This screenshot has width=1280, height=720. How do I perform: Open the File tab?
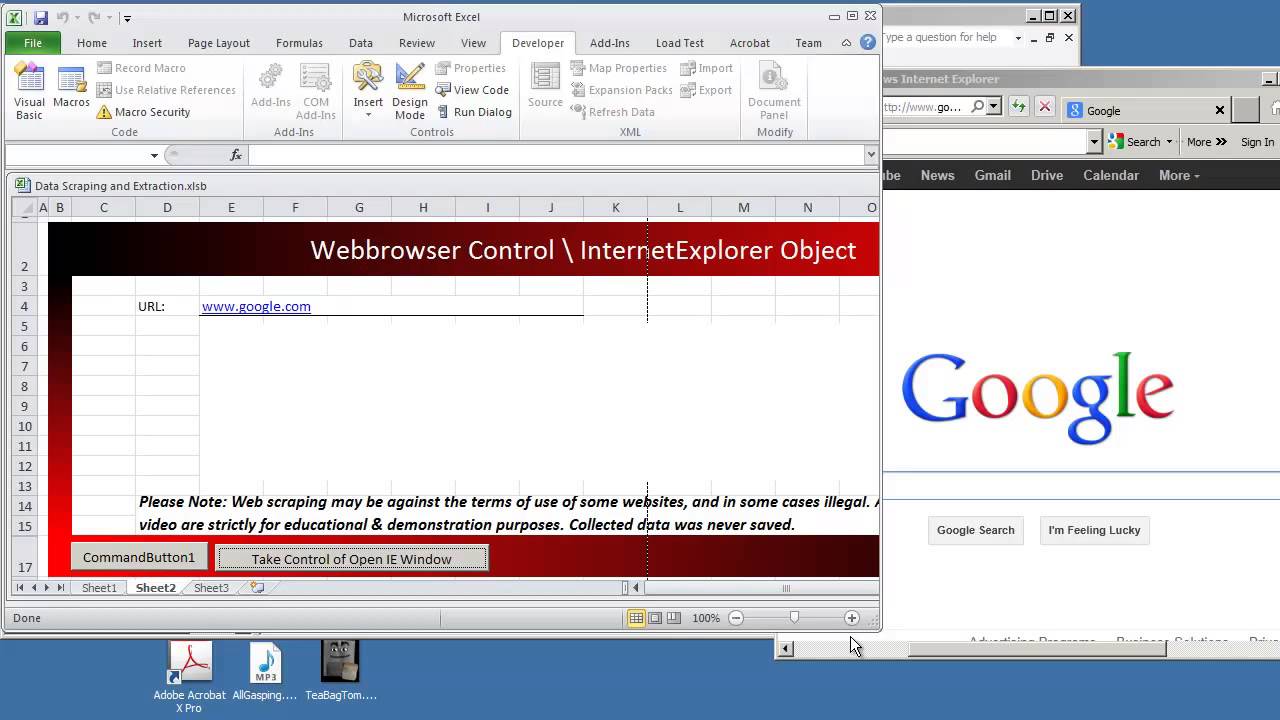click(x=33, y=43)
